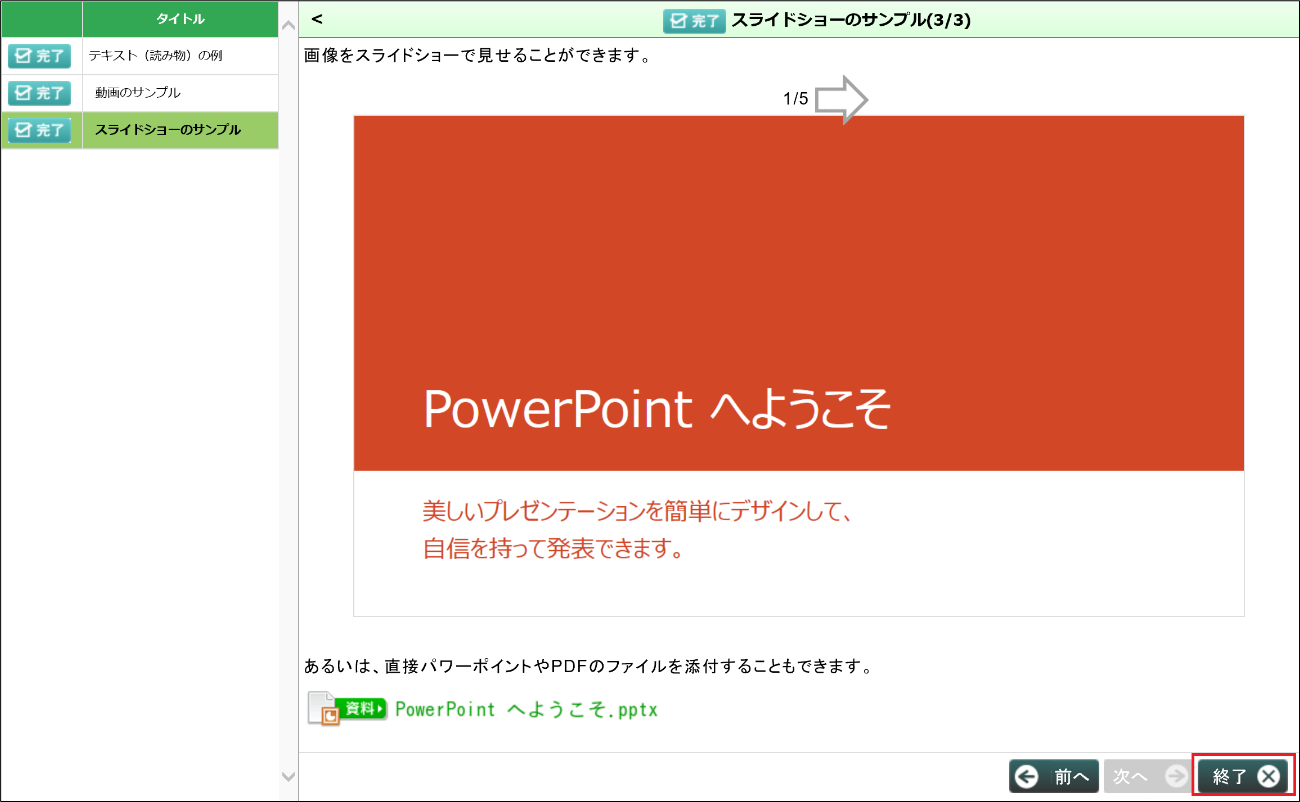Click the タイトル column header
Image resolution: width=1300 pixels, height=802 pixels.
click(x=180, y=19)
